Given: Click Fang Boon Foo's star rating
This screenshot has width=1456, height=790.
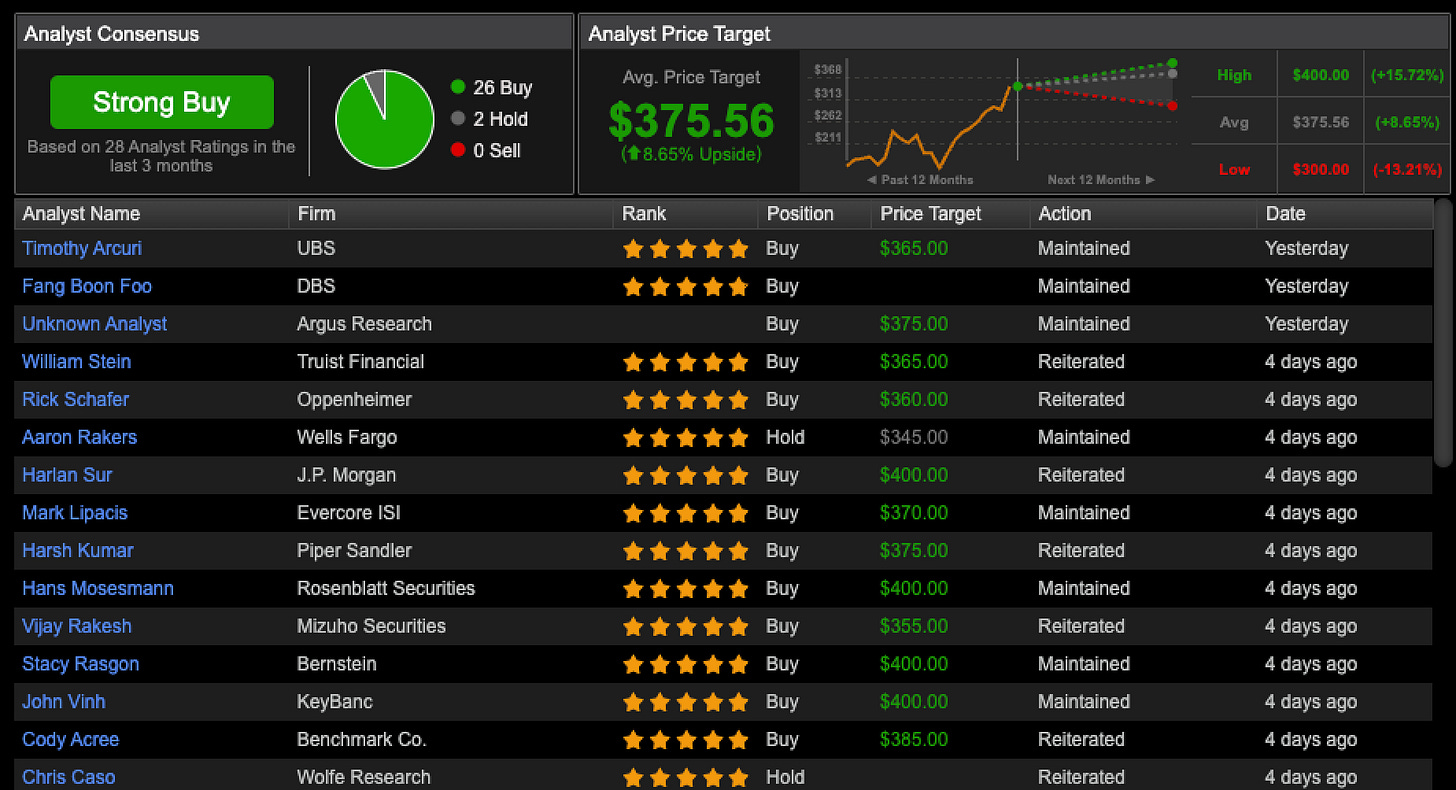Looking at the screenshot, I should (685, 286).
